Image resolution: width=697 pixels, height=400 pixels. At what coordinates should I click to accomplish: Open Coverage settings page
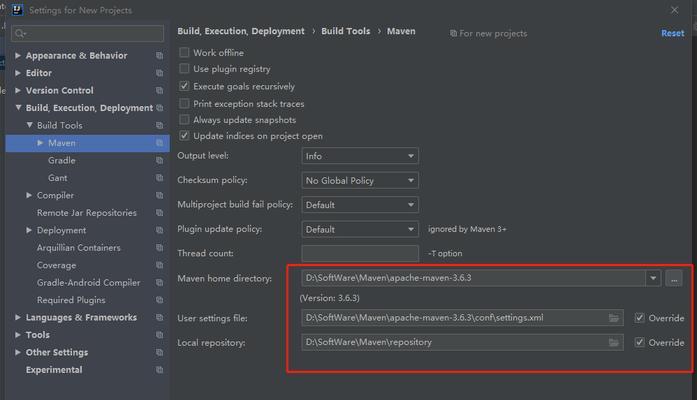click(56, 265)
